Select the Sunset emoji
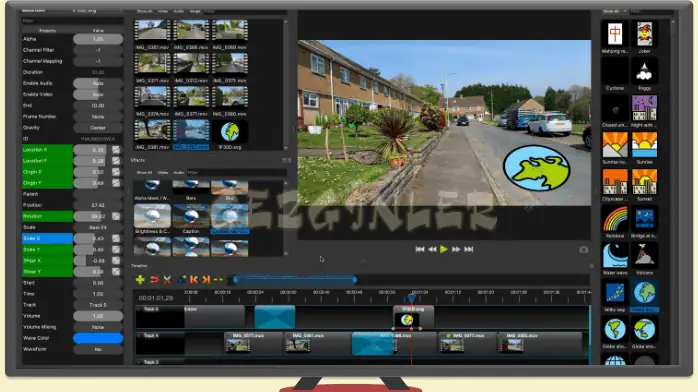The width and height of the screenshot is (698, 392). 645,182
